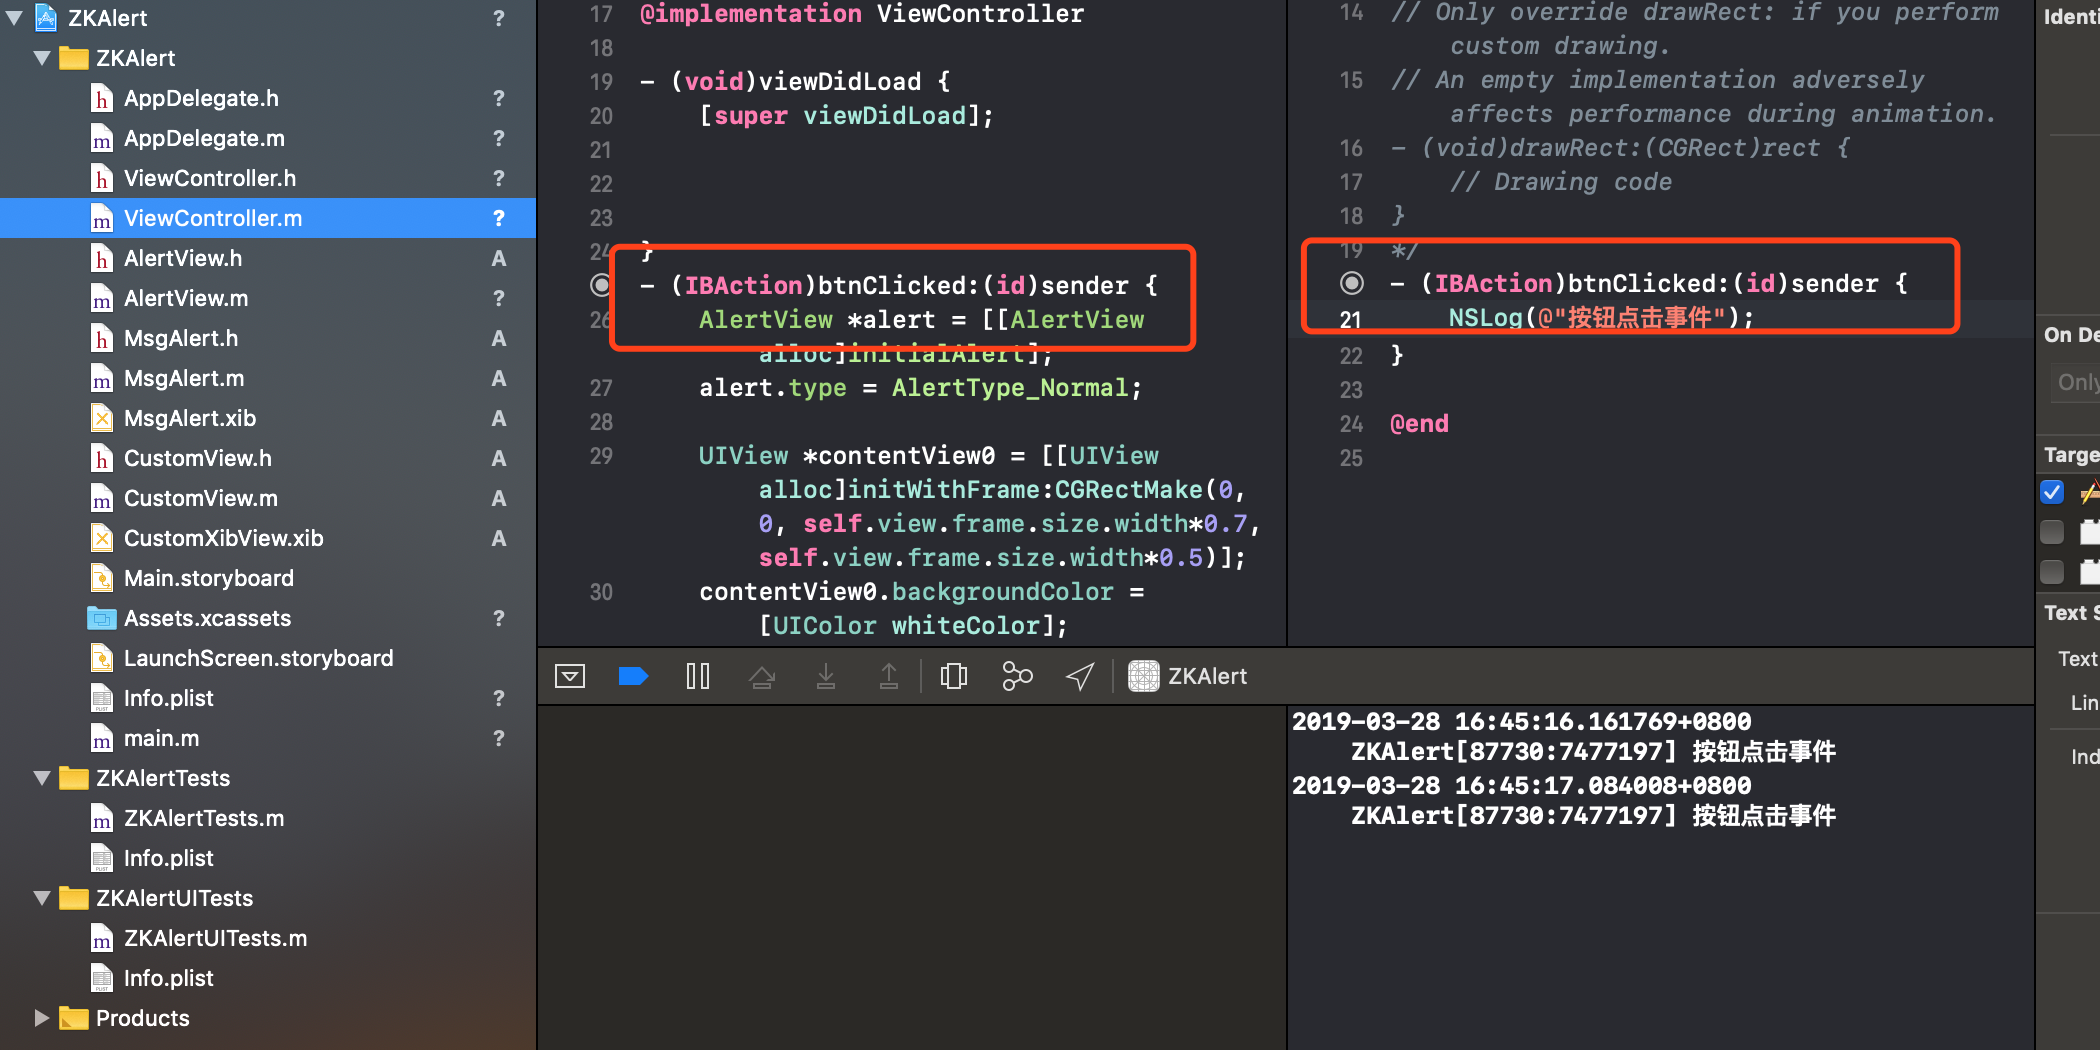Click the ZKAlert group folder icon

click(74, 58)
